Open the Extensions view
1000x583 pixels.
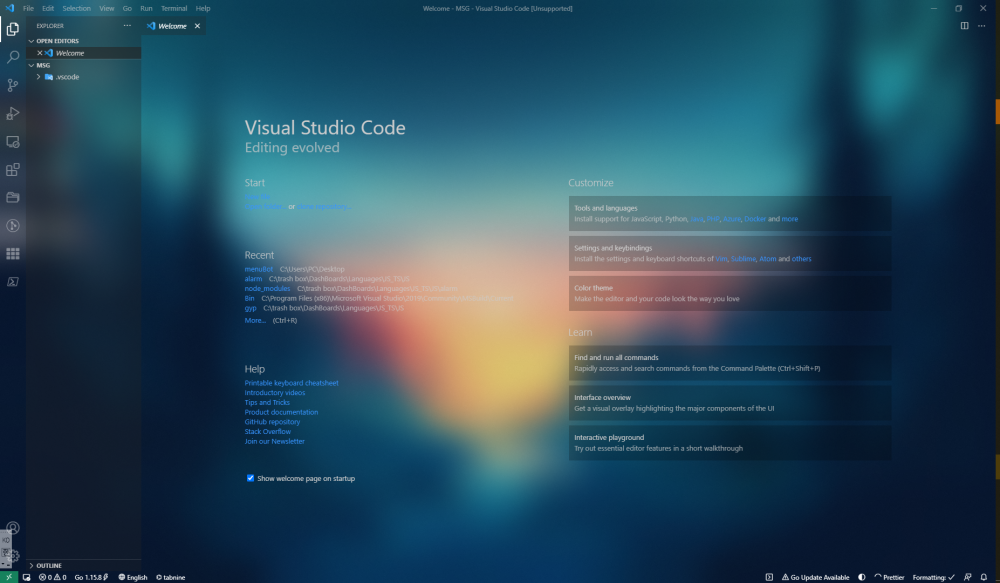(13, 170)
